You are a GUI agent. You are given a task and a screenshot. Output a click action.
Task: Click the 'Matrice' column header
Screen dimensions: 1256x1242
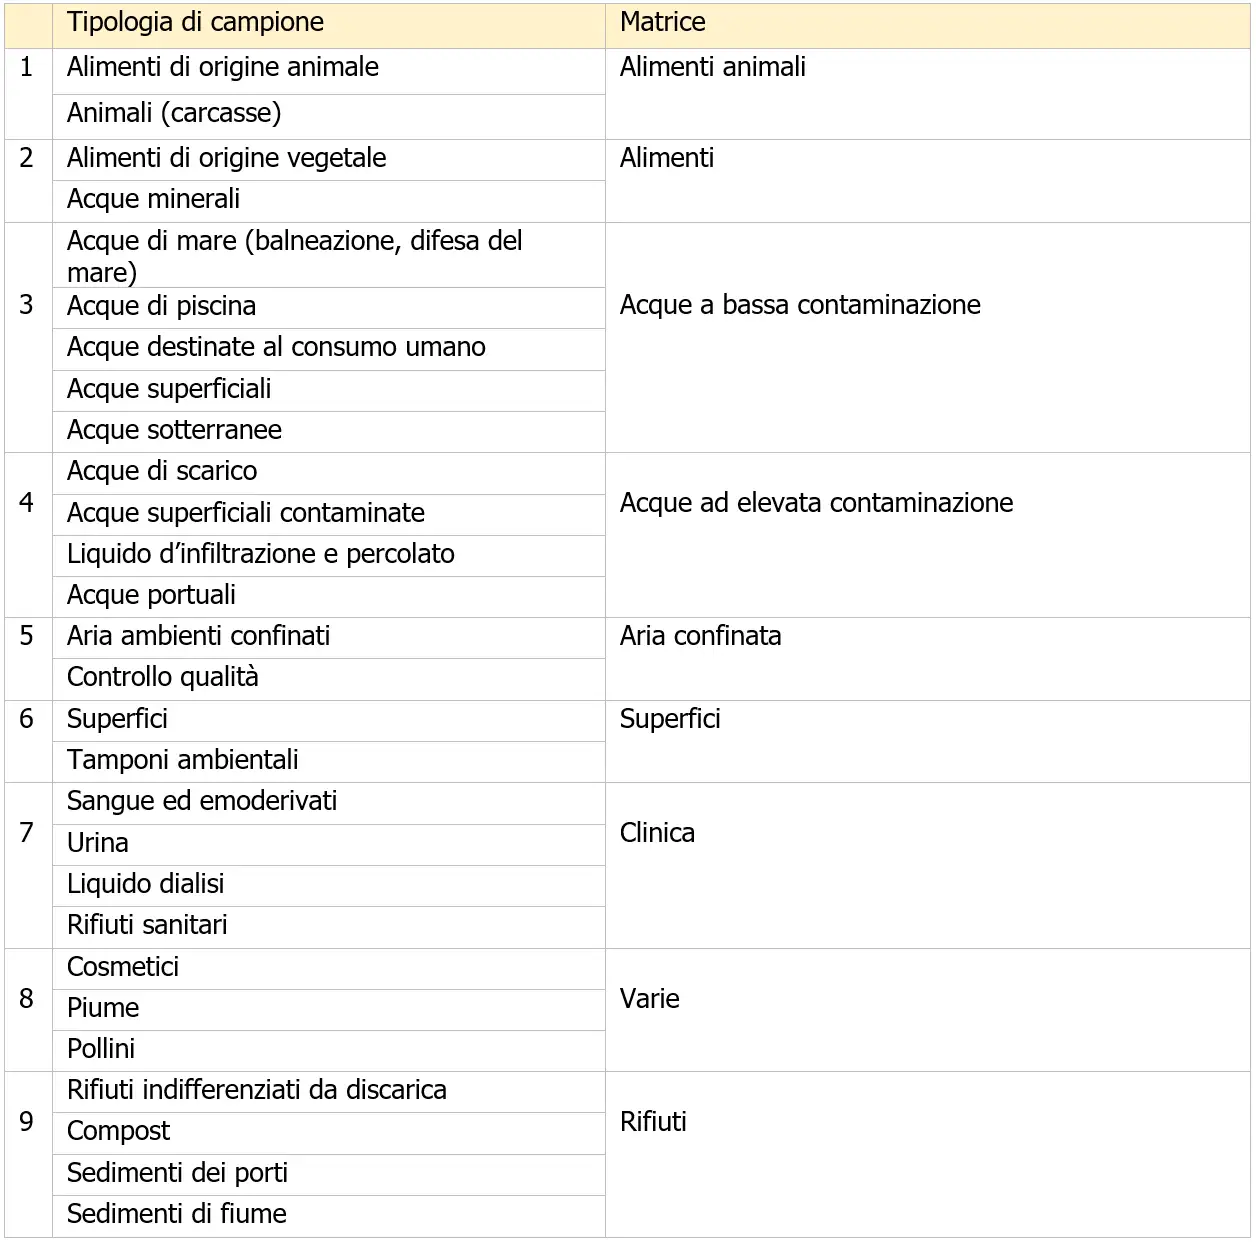[x=928, y=24]
